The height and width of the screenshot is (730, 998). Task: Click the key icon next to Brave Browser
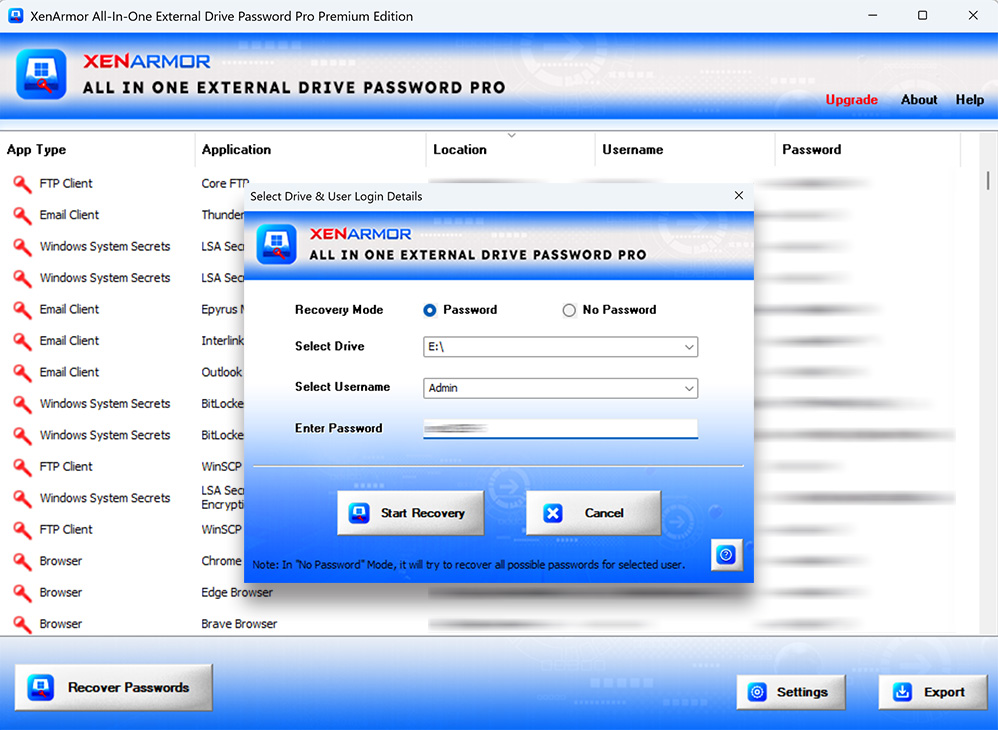point(22,624)
